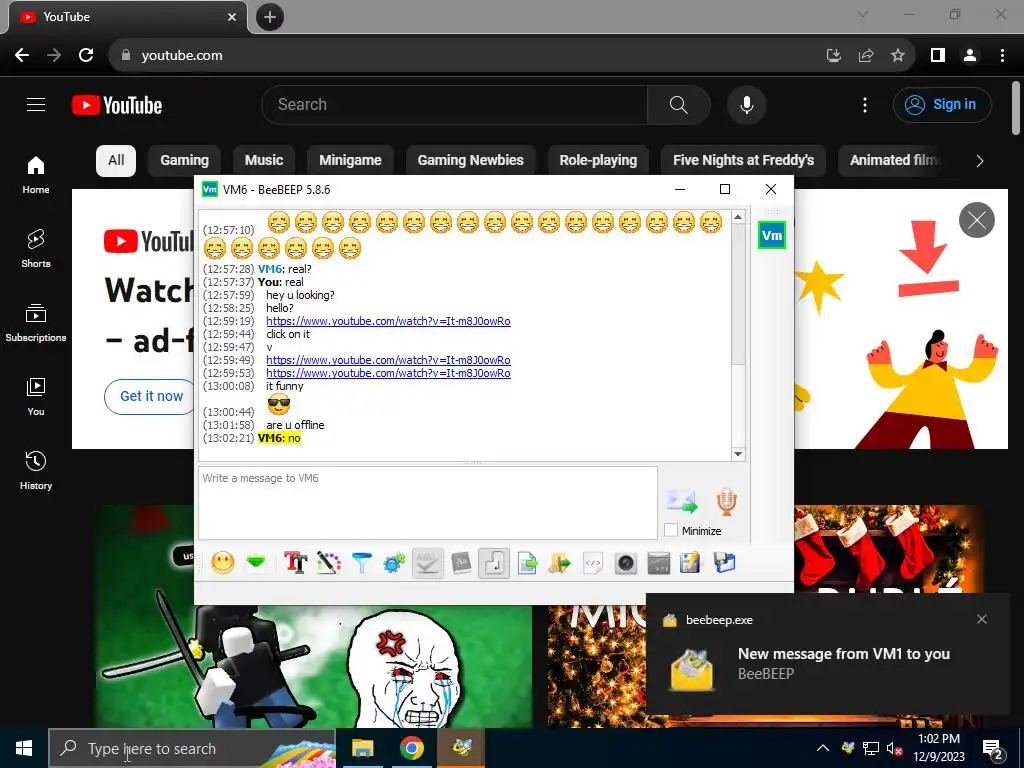Open the font color pencil tool
This screenshot has width=1024, height=768.
pos(328,562)
